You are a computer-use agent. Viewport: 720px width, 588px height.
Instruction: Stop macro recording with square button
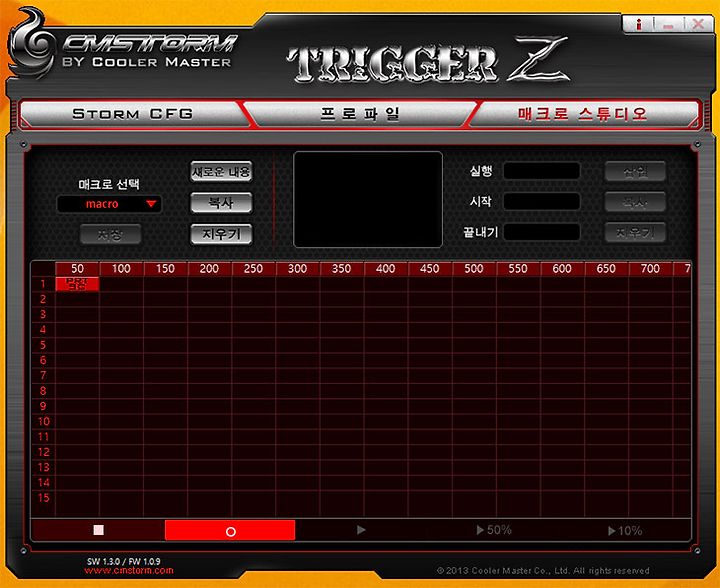[98, 530]
